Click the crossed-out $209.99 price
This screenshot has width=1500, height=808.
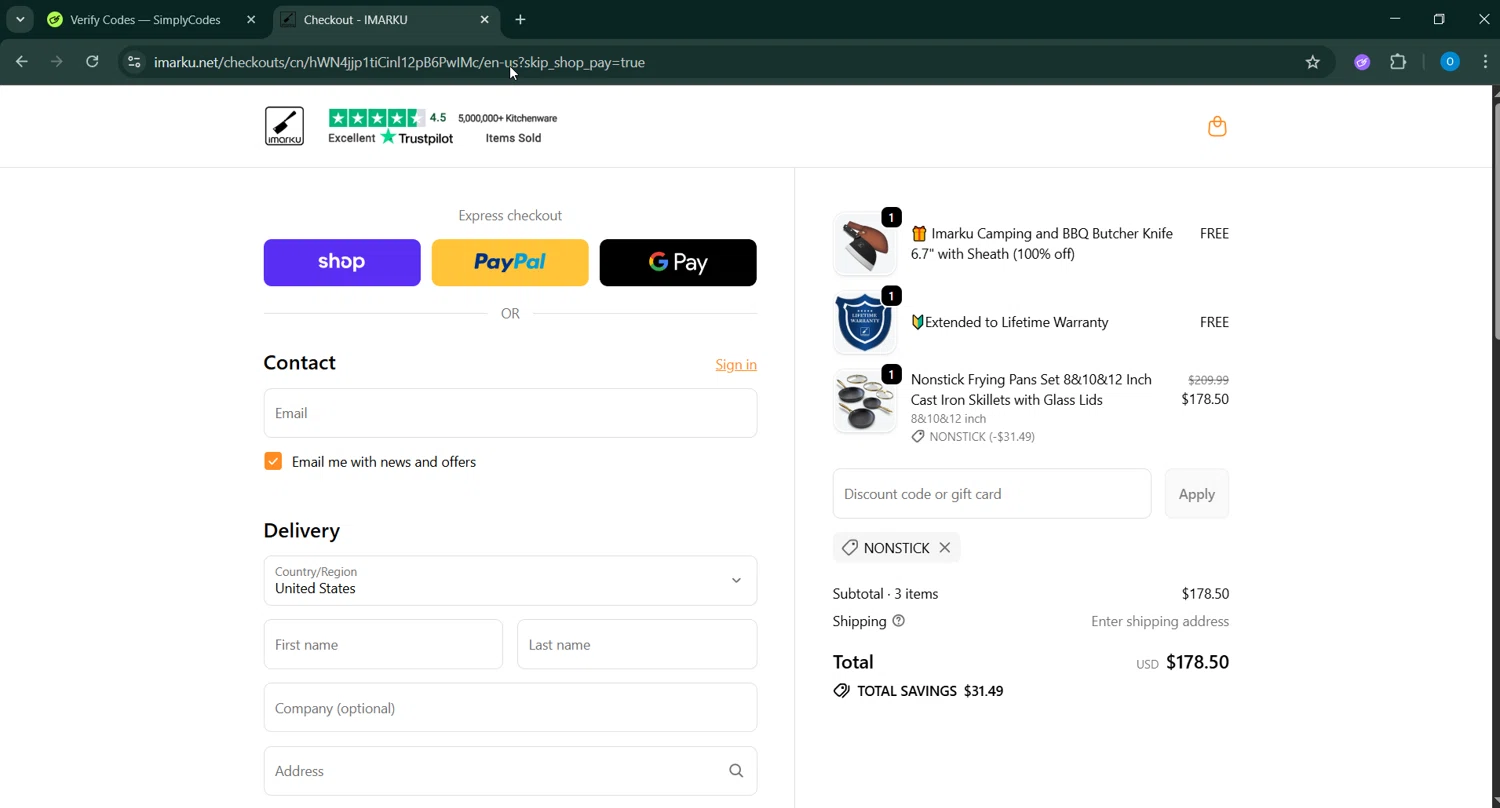[1208, 380]
